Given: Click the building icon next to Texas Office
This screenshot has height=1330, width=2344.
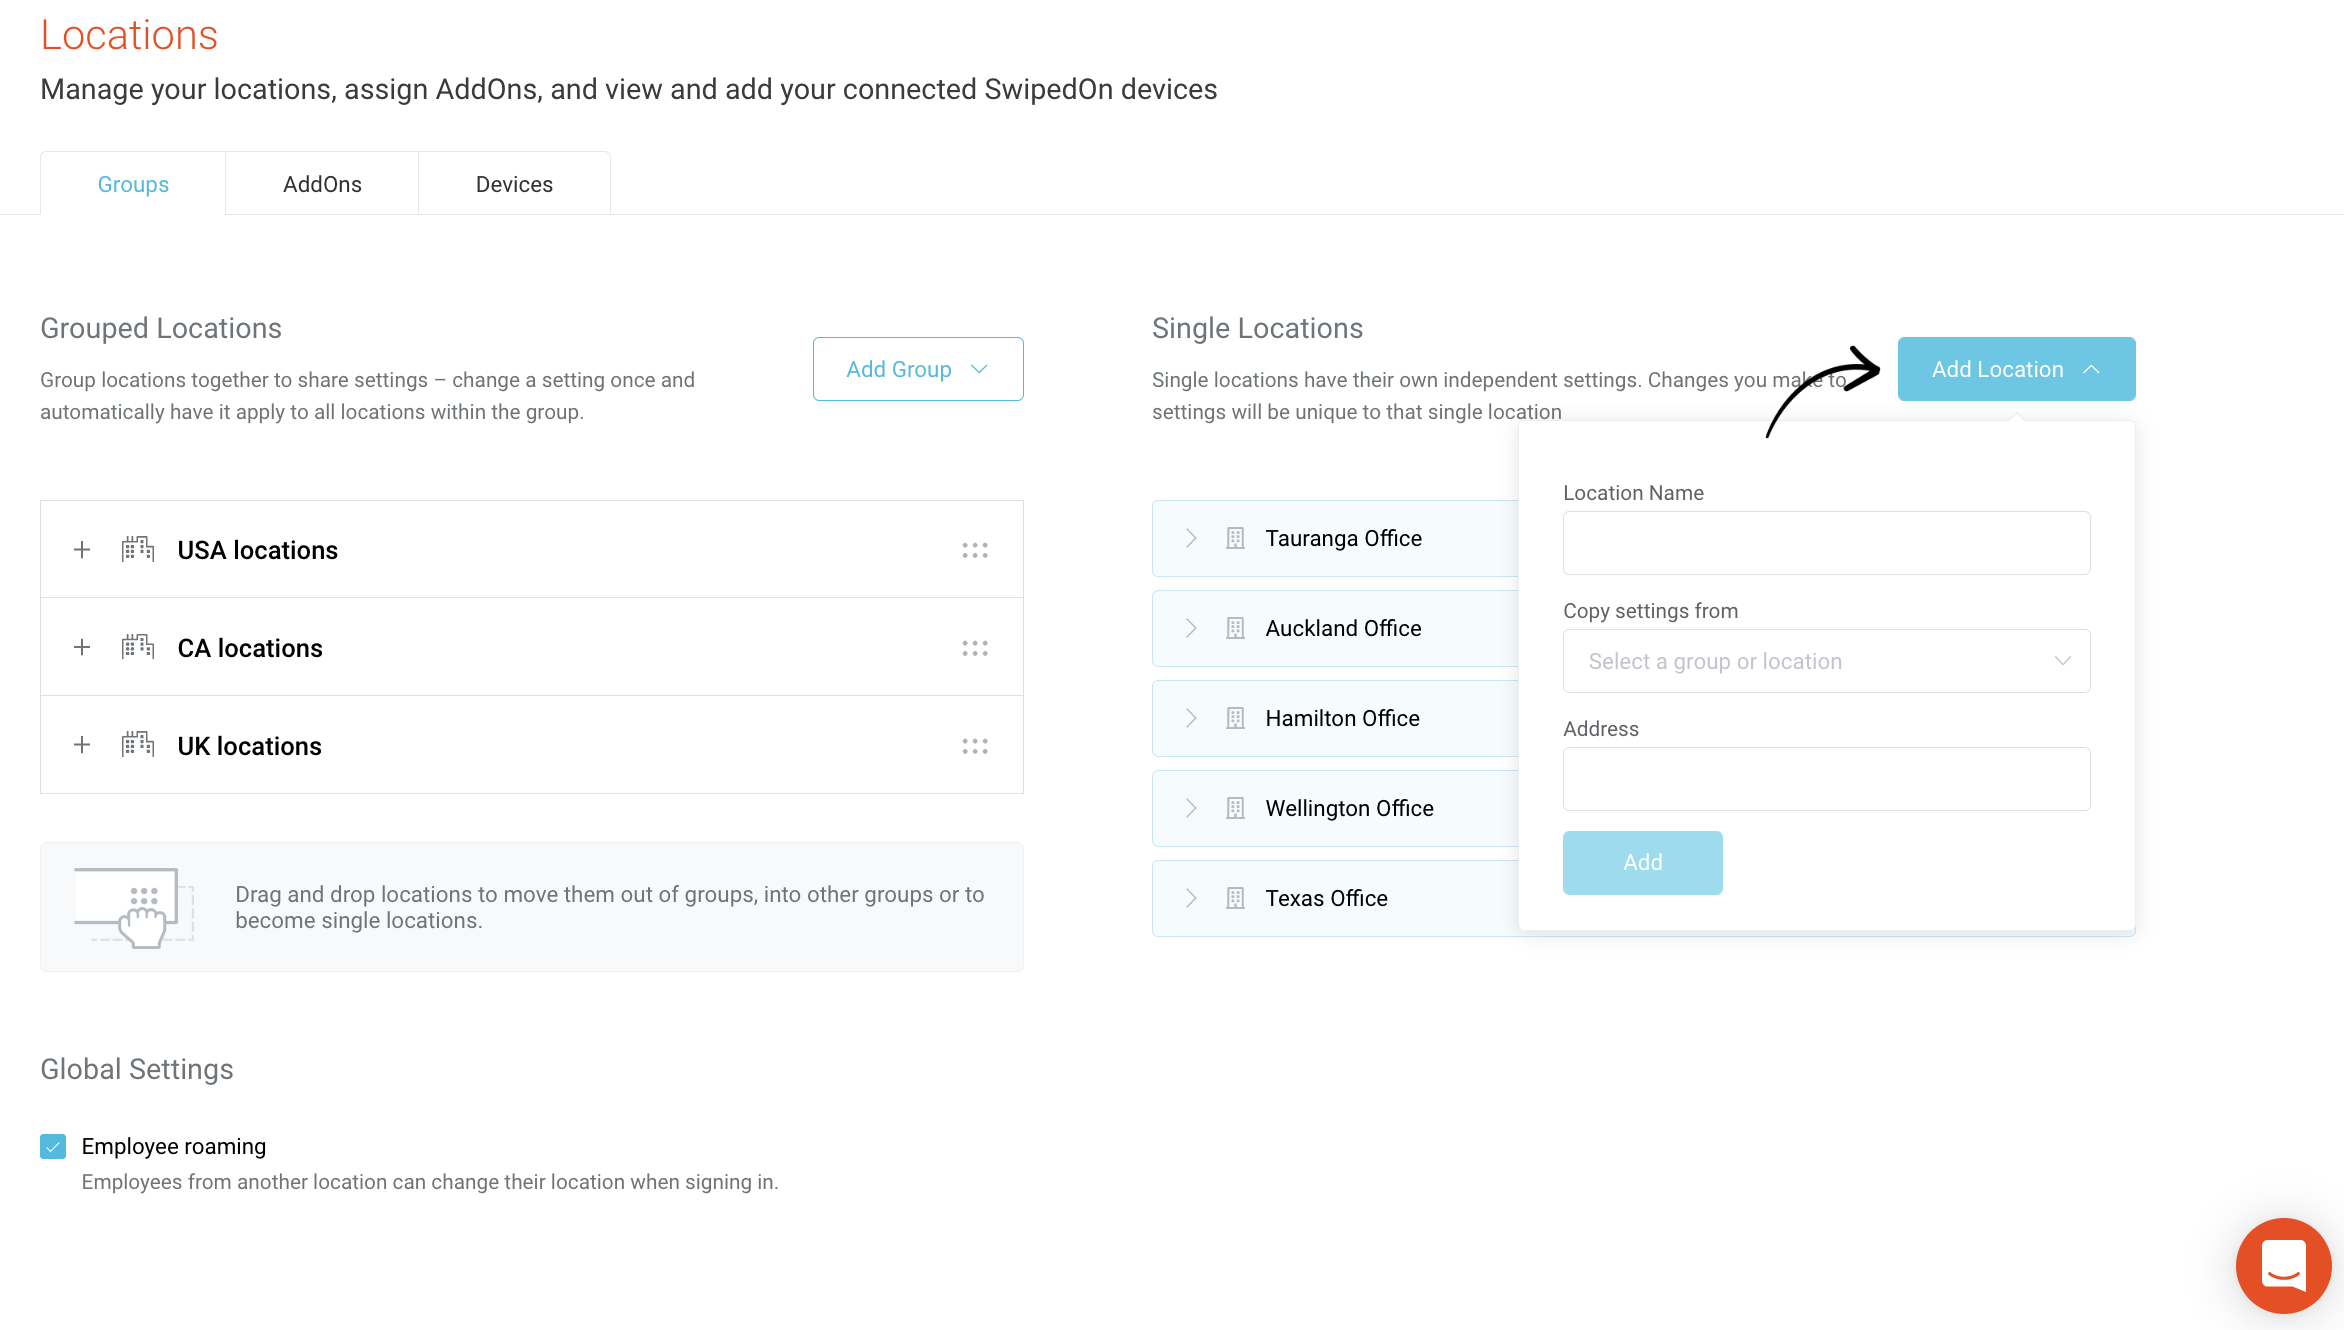Looking at the screenshot, I should [x=1235, y=898].
